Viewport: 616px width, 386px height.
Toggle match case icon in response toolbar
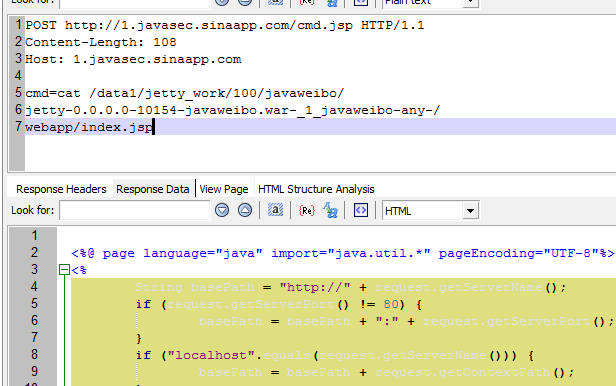pyautogui.click(x=275, y=210)
